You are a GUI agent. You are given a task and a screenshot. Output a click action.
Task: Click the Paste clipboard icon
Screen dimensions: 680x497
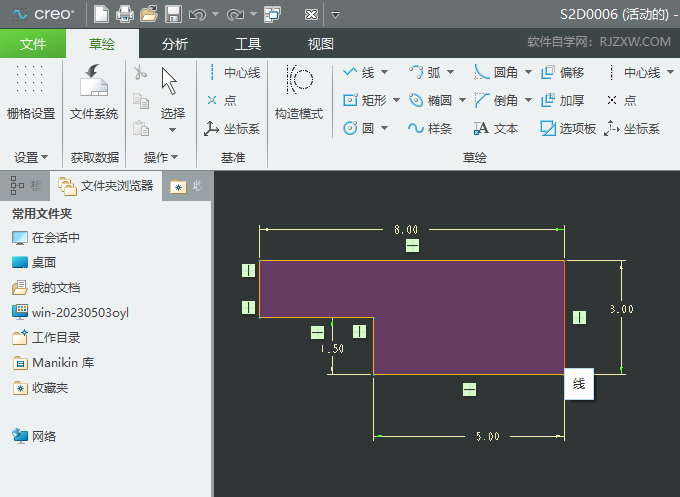click(x=141, y=128)
